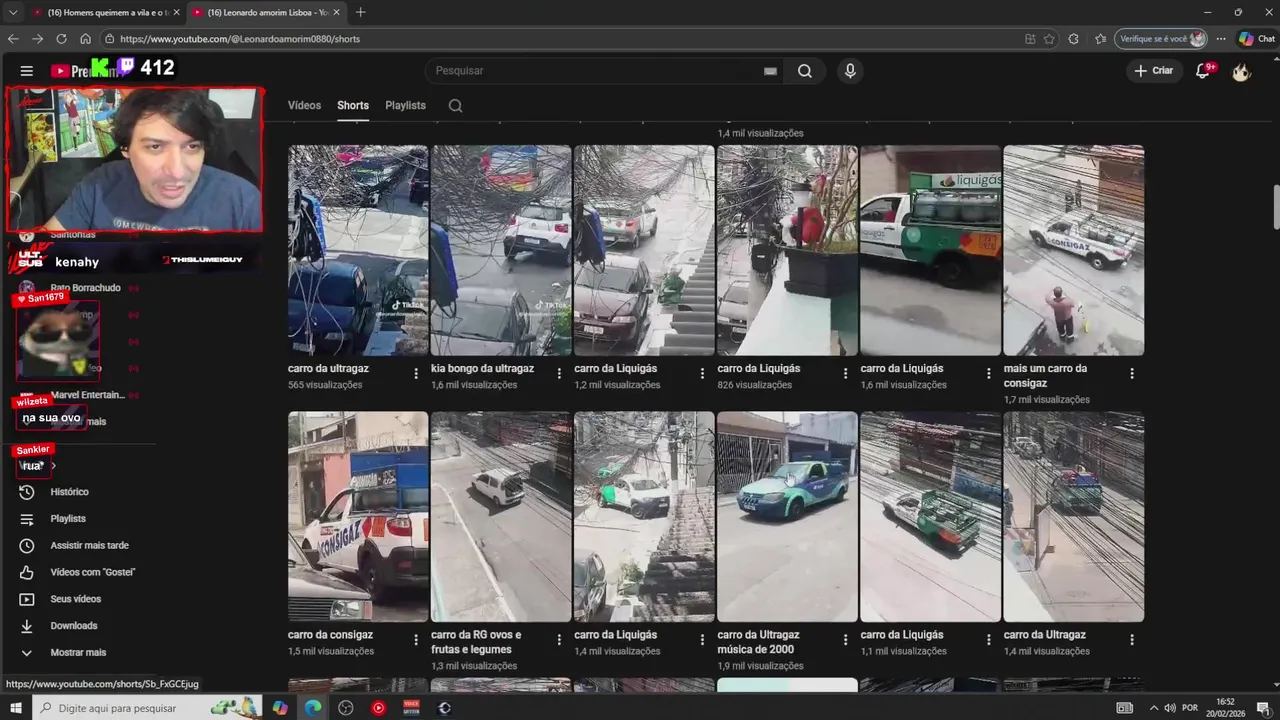The width and height of the screenshot is (1280, 720).
Task: Open 'Seus vídeos' in sidebar
Action: [x=78, y=599]
